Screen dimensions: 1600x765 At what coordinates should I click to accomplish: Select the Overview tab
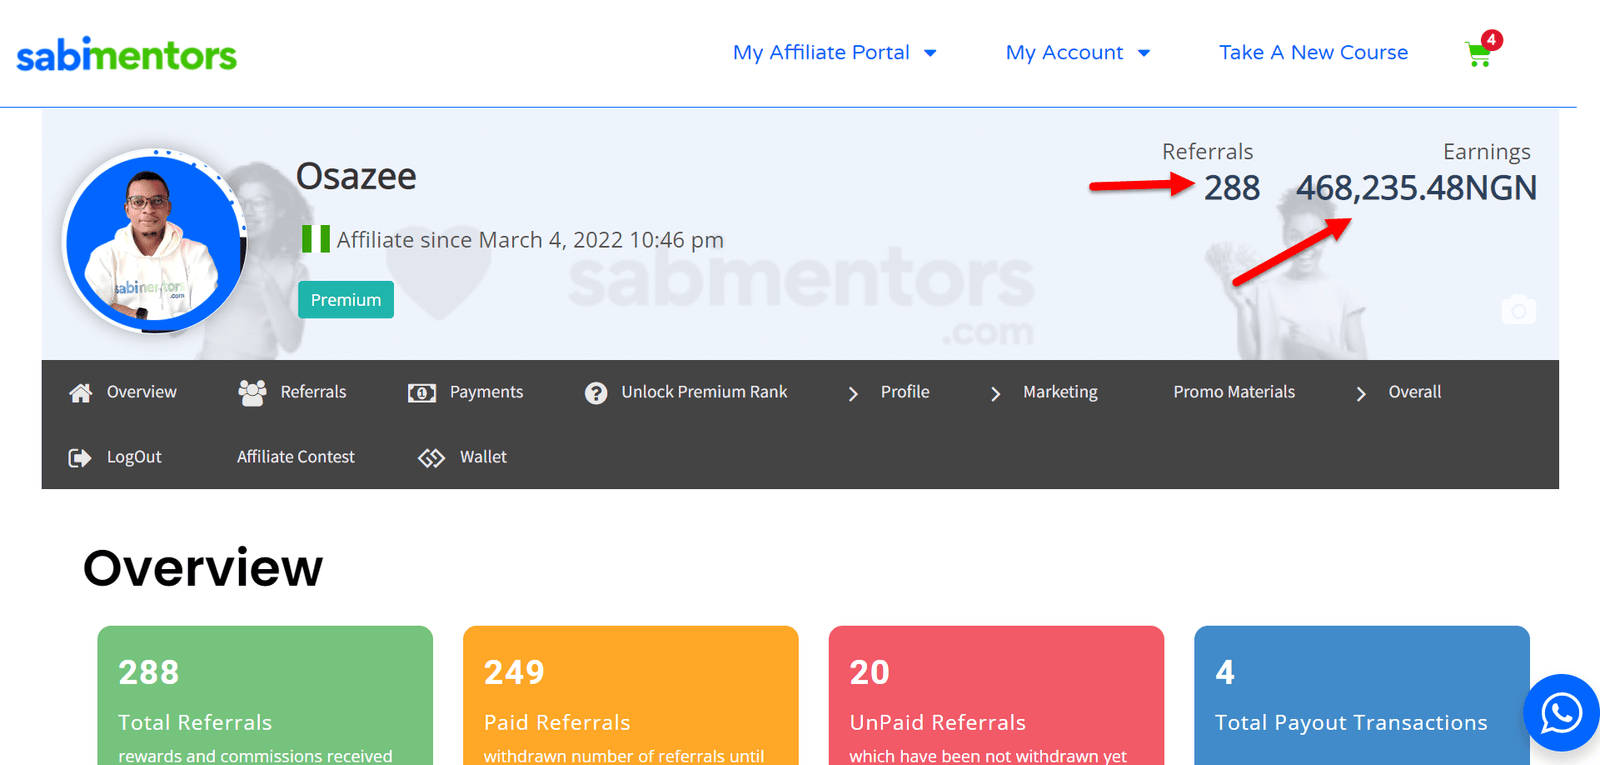(x=141, y=392)
